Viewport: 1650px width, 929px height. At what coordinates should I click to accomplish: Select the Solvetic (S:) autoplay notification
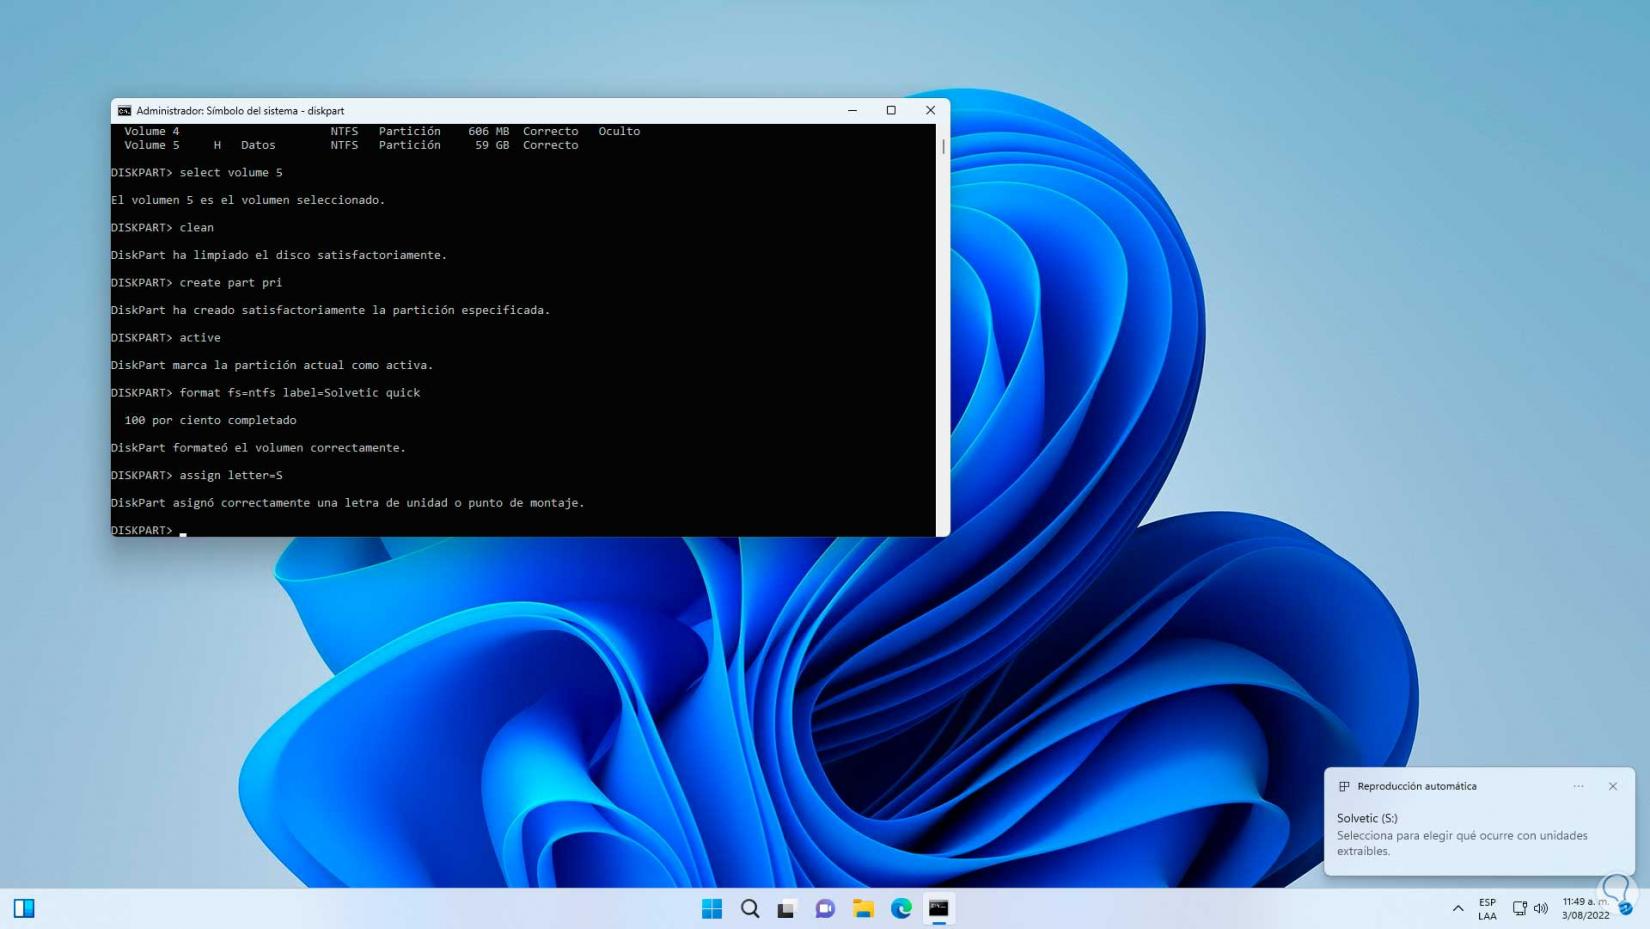click(1461, 834)
